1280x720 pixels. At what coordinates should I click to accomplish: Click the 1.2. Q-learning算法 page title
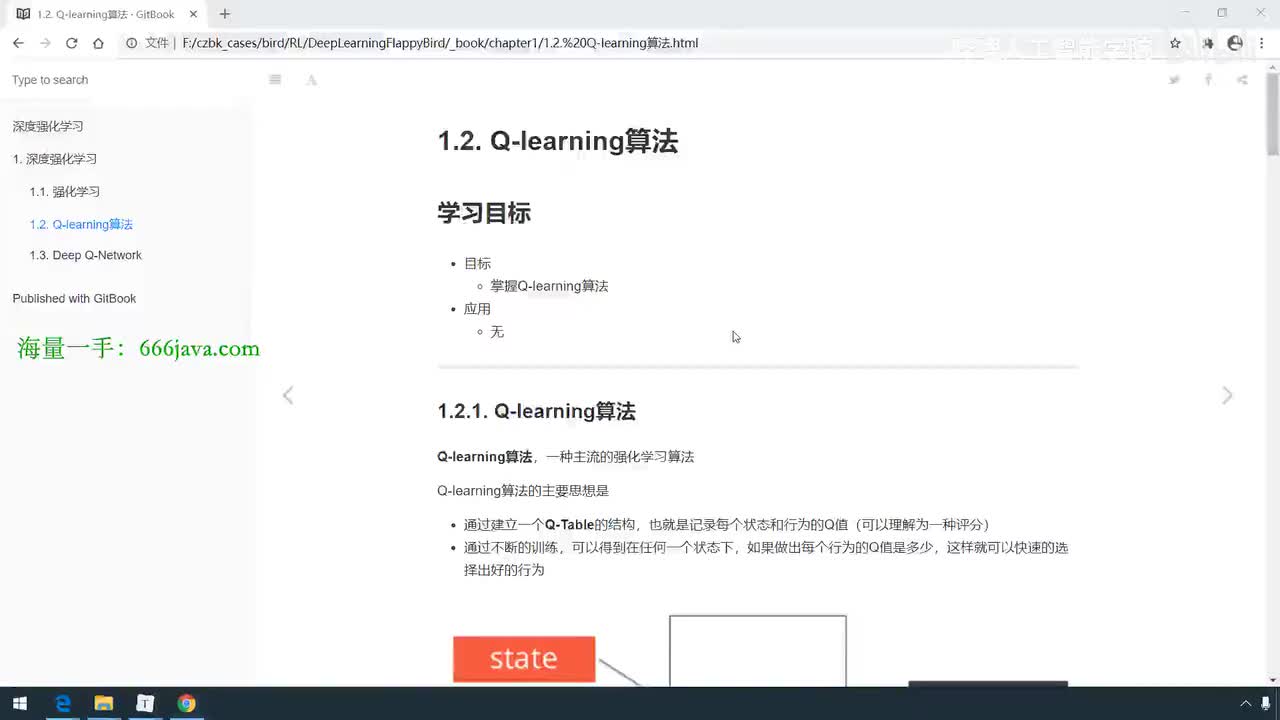pos(558,141)
